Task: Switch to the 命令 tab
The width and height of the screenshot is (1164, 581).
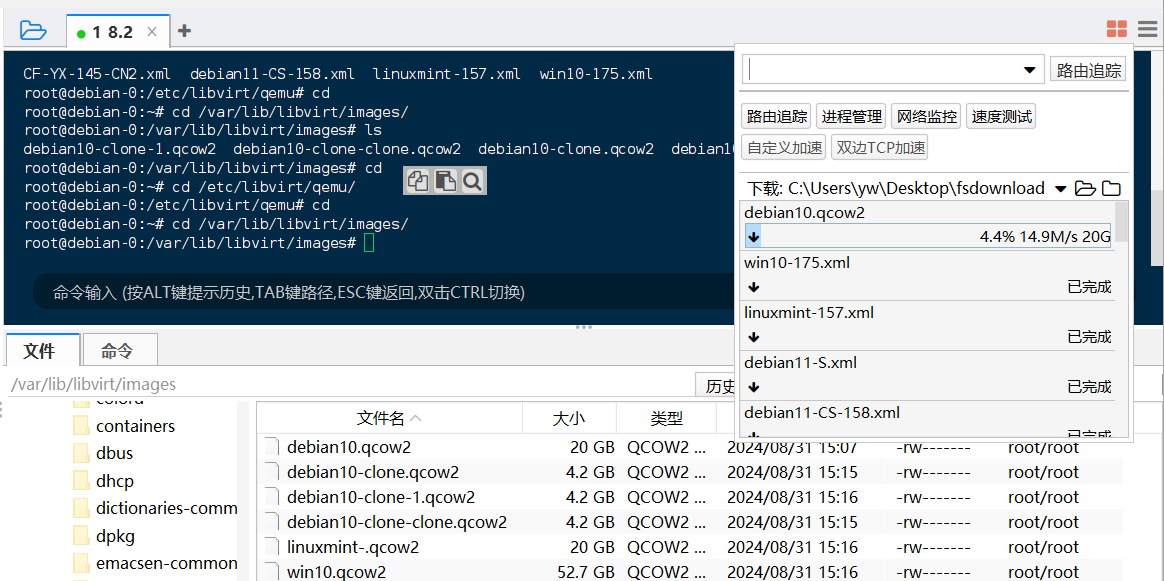Action: click(x=117, y=351)
